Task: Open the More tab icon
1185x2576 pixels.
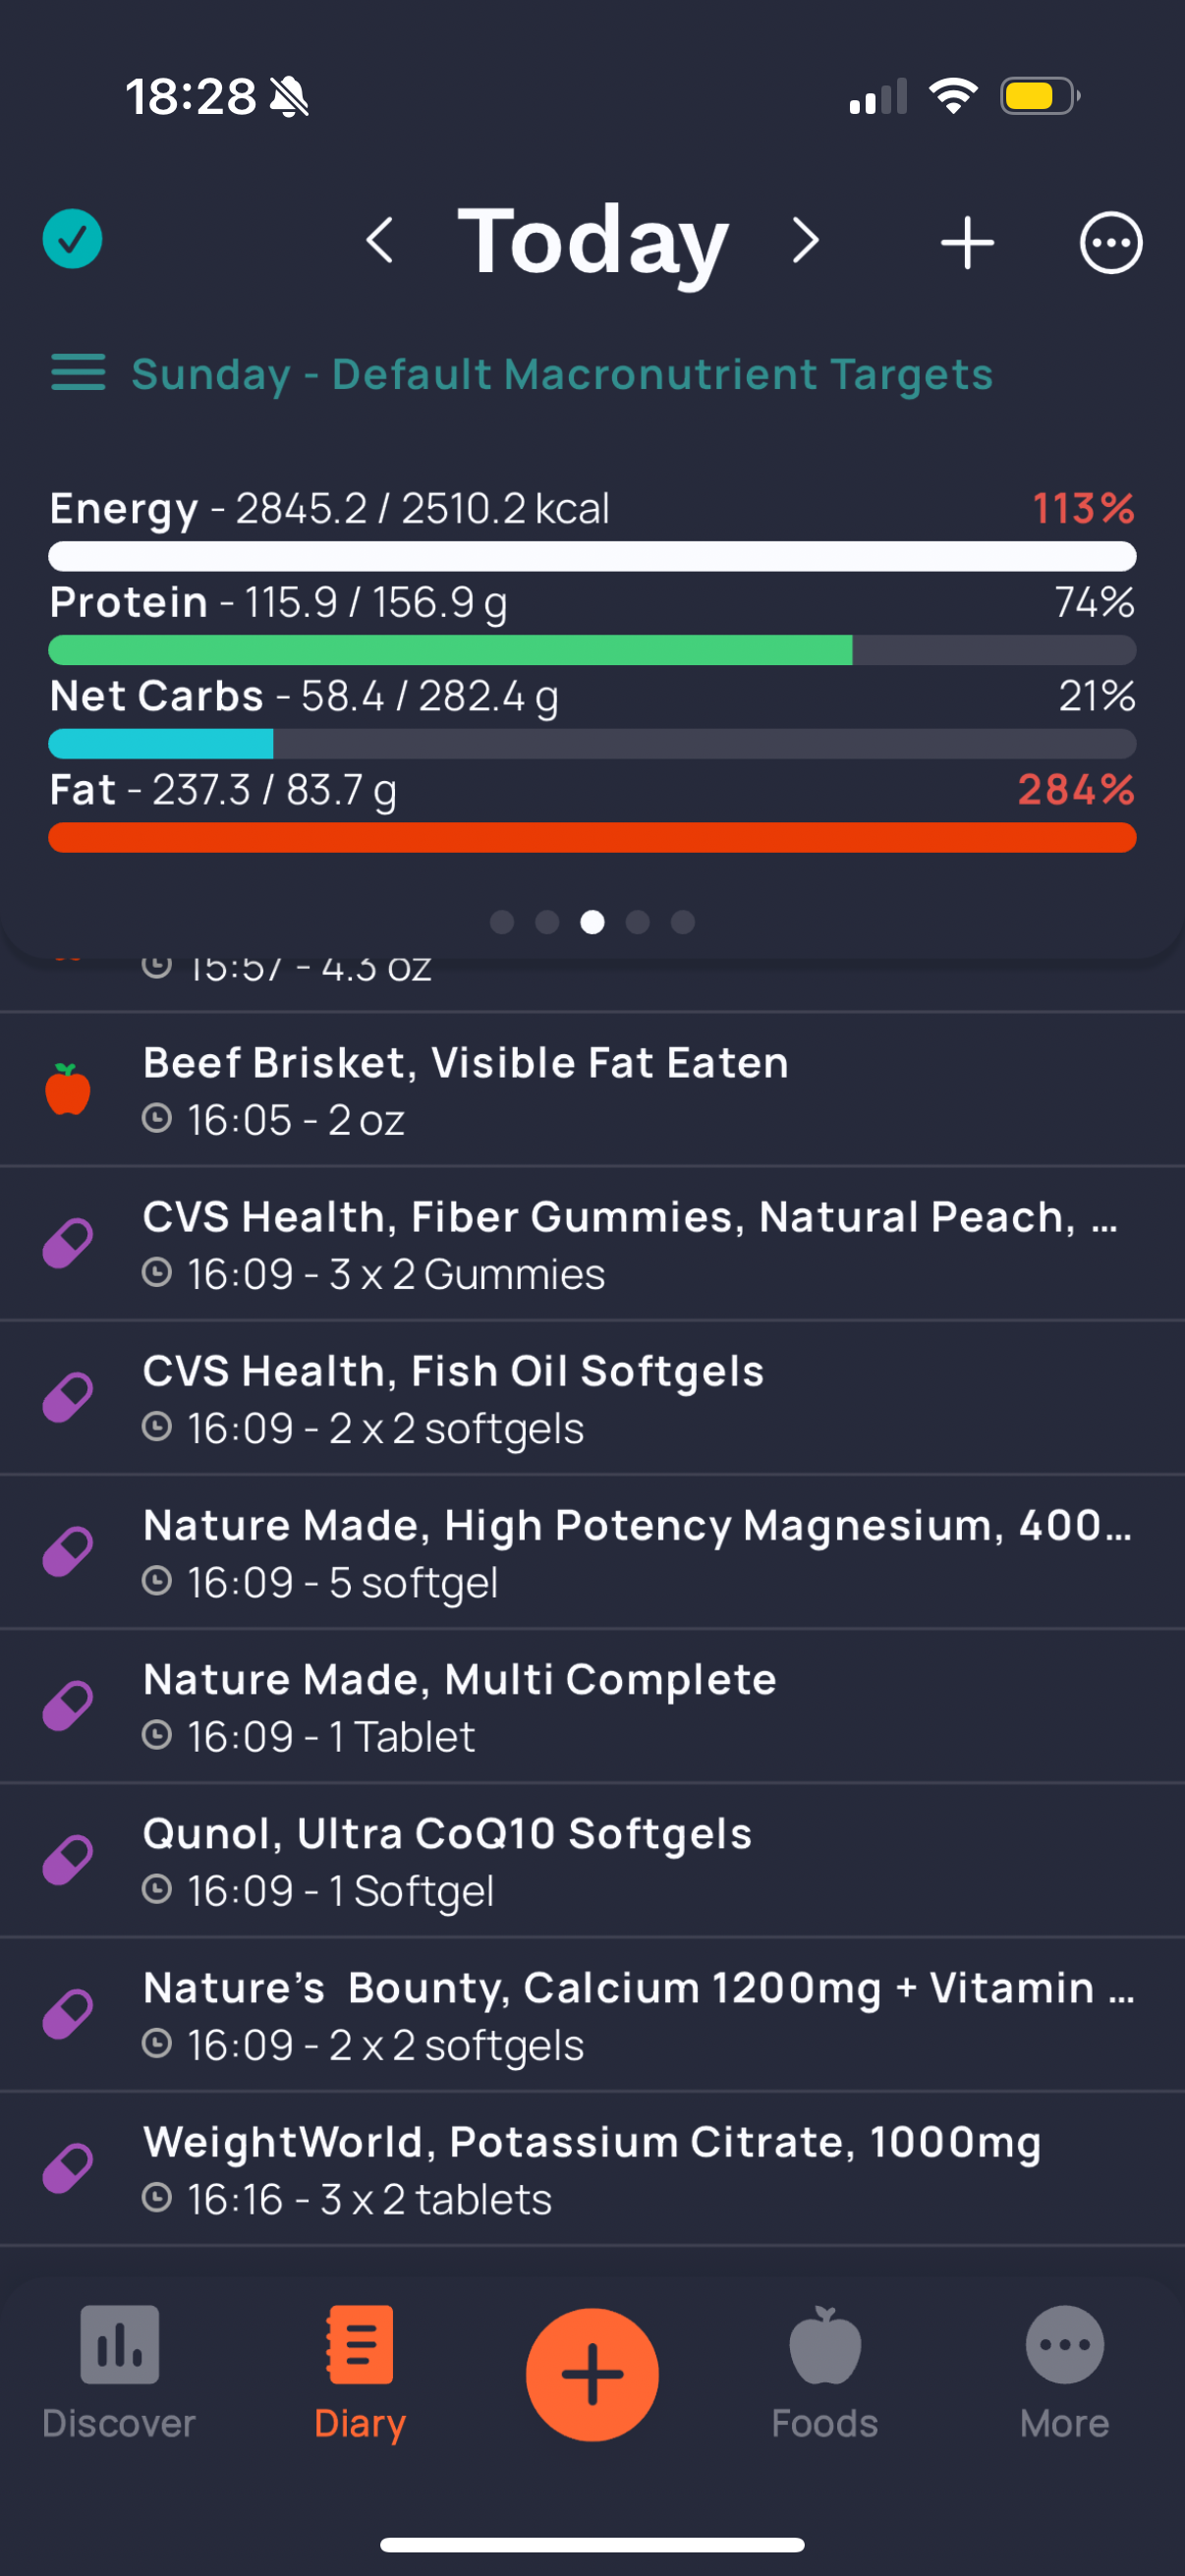Action: point(1064,2346)
